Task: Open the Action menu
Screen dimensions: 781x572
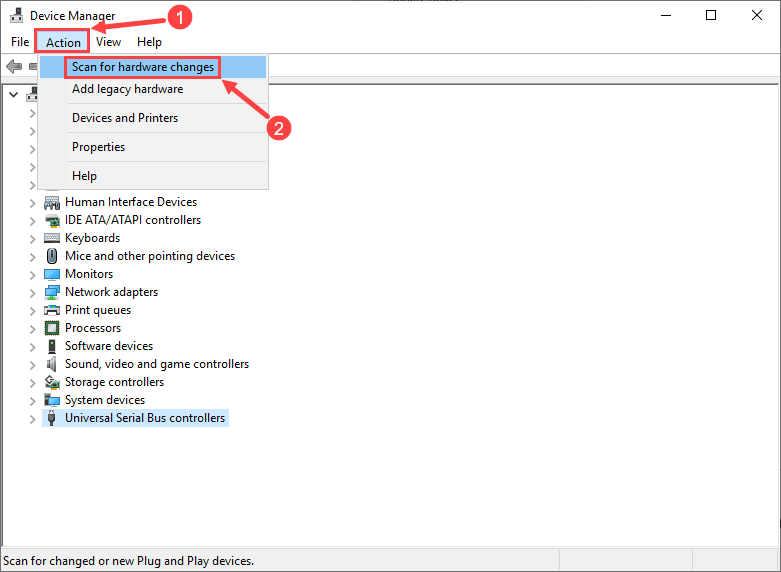Action: point(63,42)
